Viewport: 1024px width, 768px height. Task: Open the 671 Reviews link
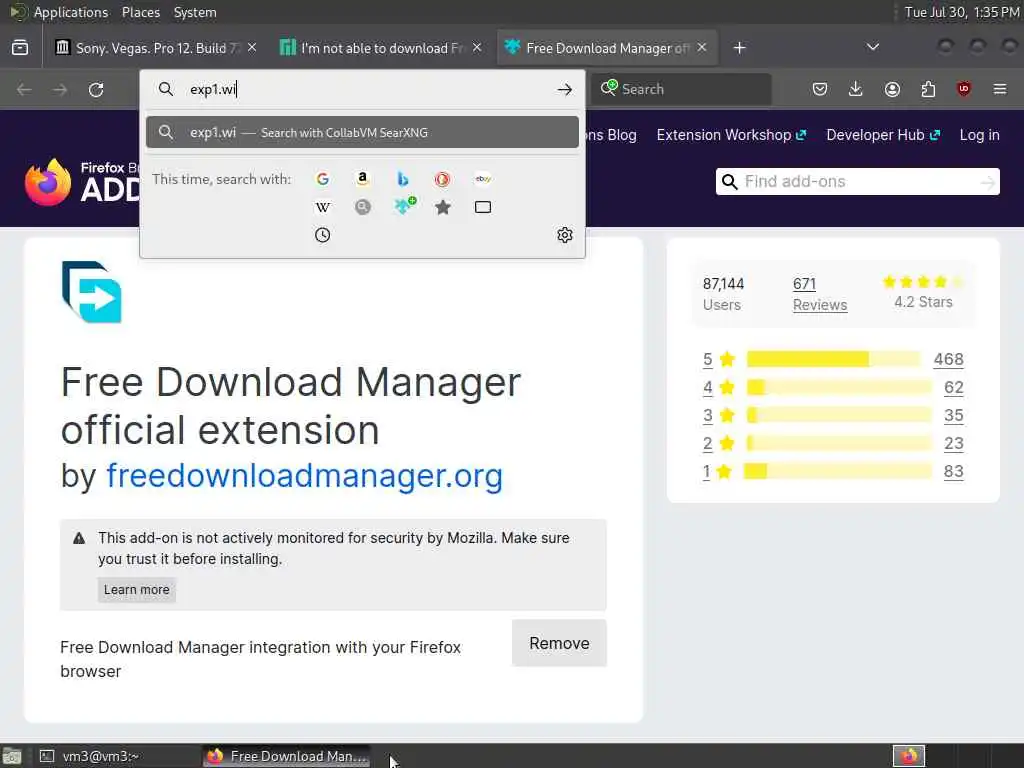(820, 294)
